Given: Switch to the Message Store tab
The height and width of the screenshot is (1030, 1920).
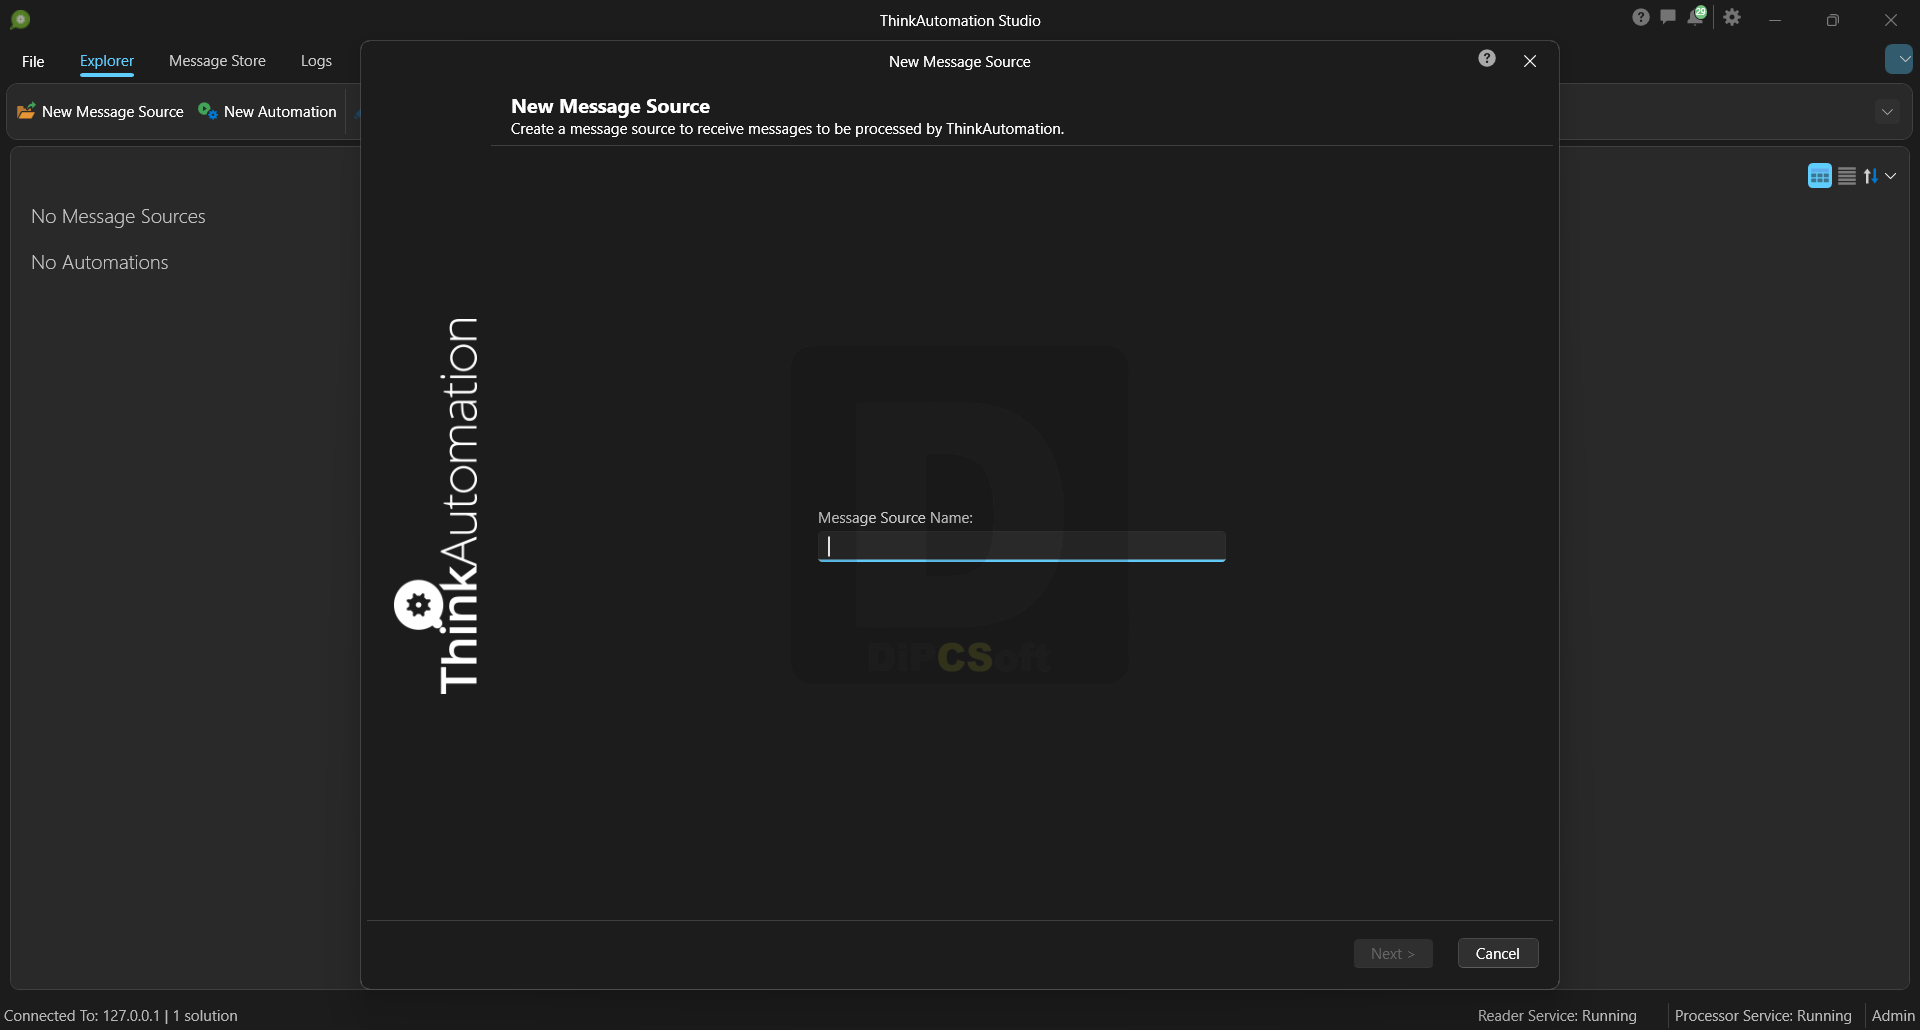Looking at the screenshot, I should (217, 61).
